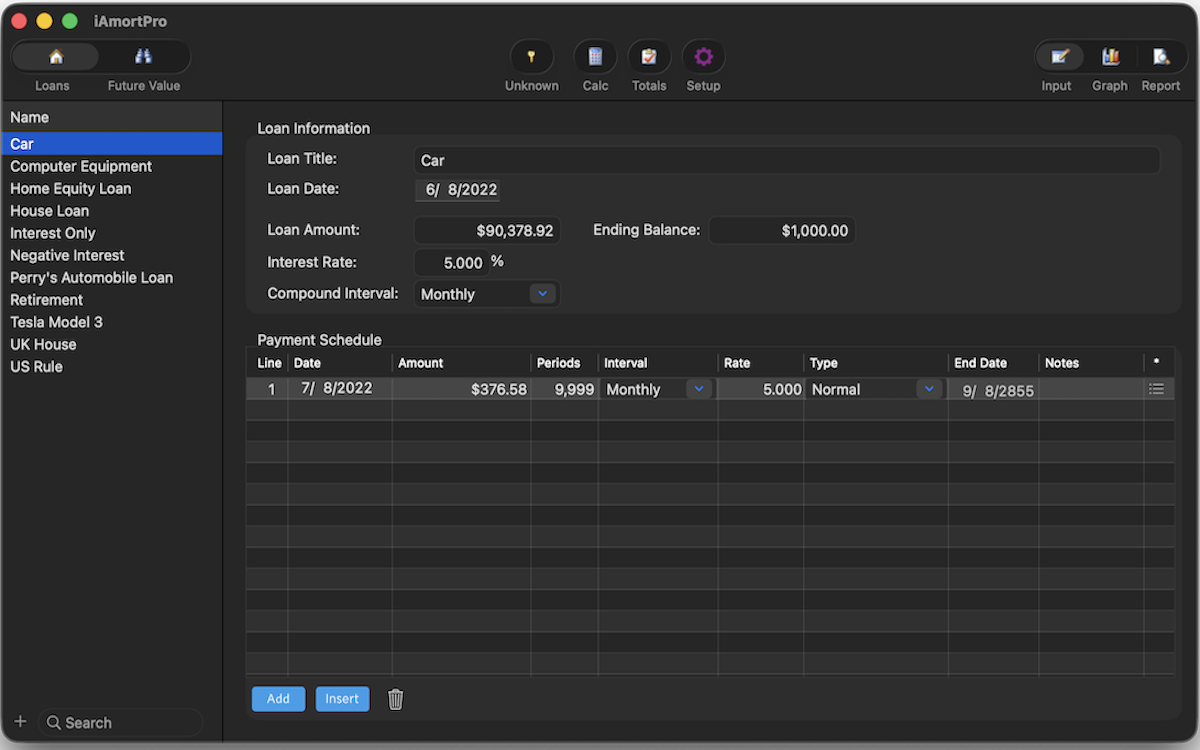The height and width of the screenshot is (750, 1200).
Task: Open the Future Value binoculars view
Action: click(x=144, y=57)
